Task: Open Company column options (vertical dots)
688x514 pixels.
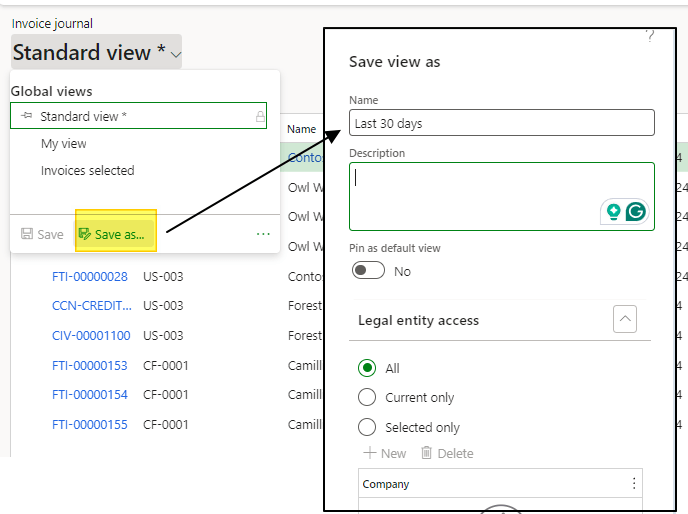Action: (x=633, y=484)
